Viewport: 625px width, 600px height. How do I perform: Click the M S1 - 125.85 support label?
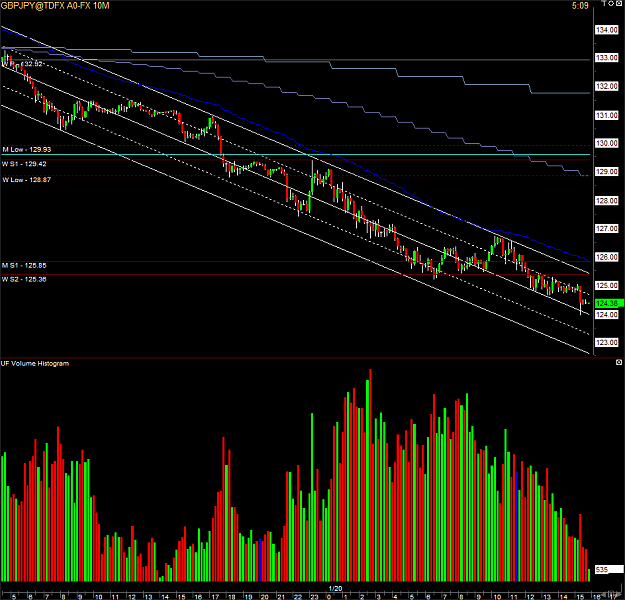point(24,266)
